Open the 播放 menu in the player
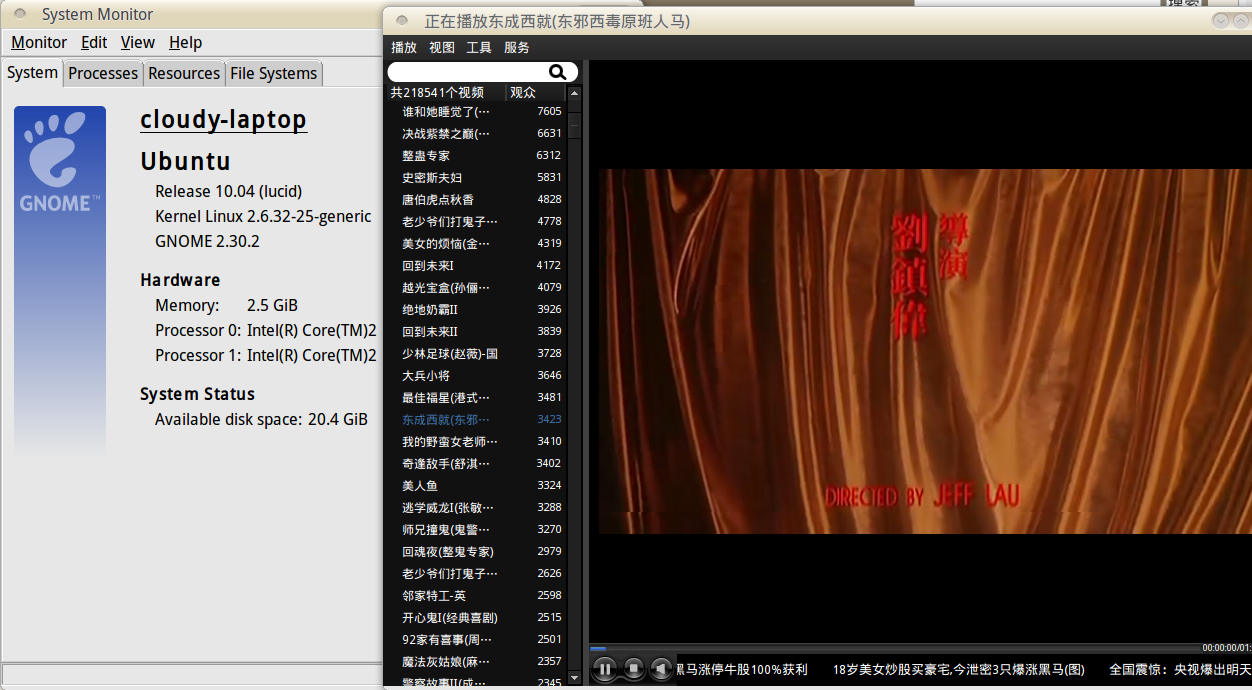 click(x=404, y=47)
